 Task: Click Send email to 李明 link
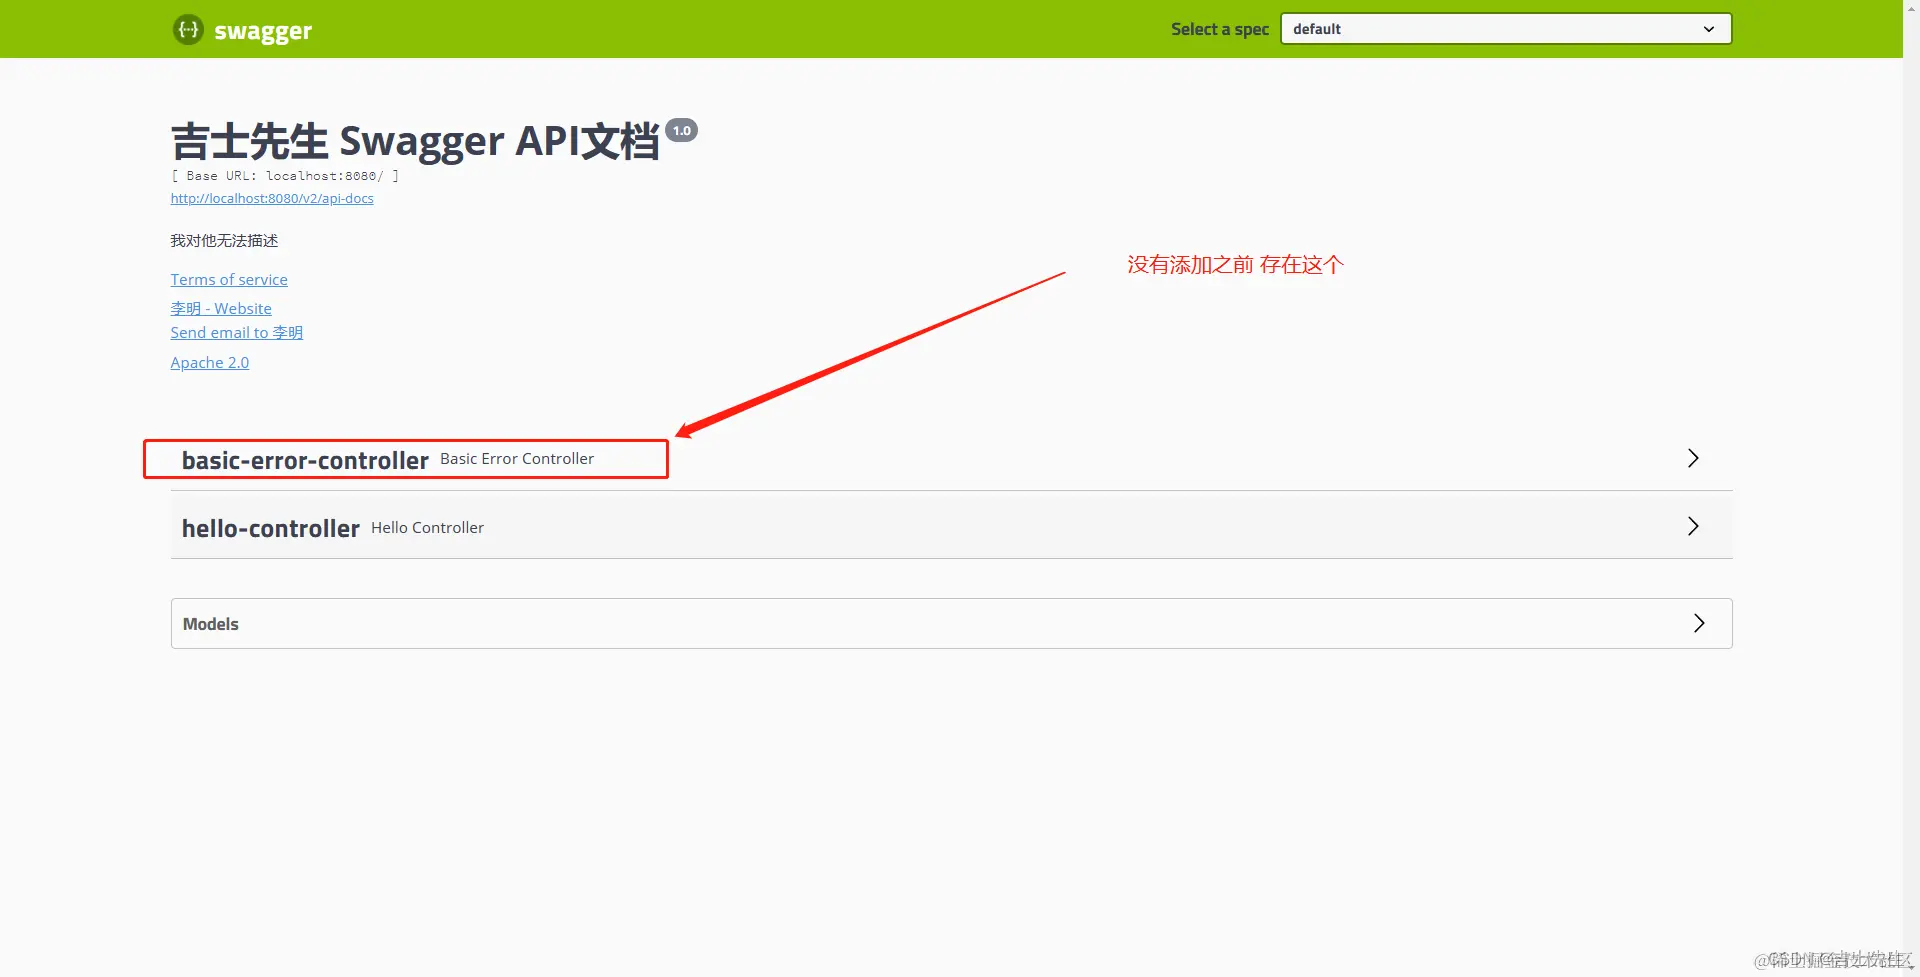(236, 332)
